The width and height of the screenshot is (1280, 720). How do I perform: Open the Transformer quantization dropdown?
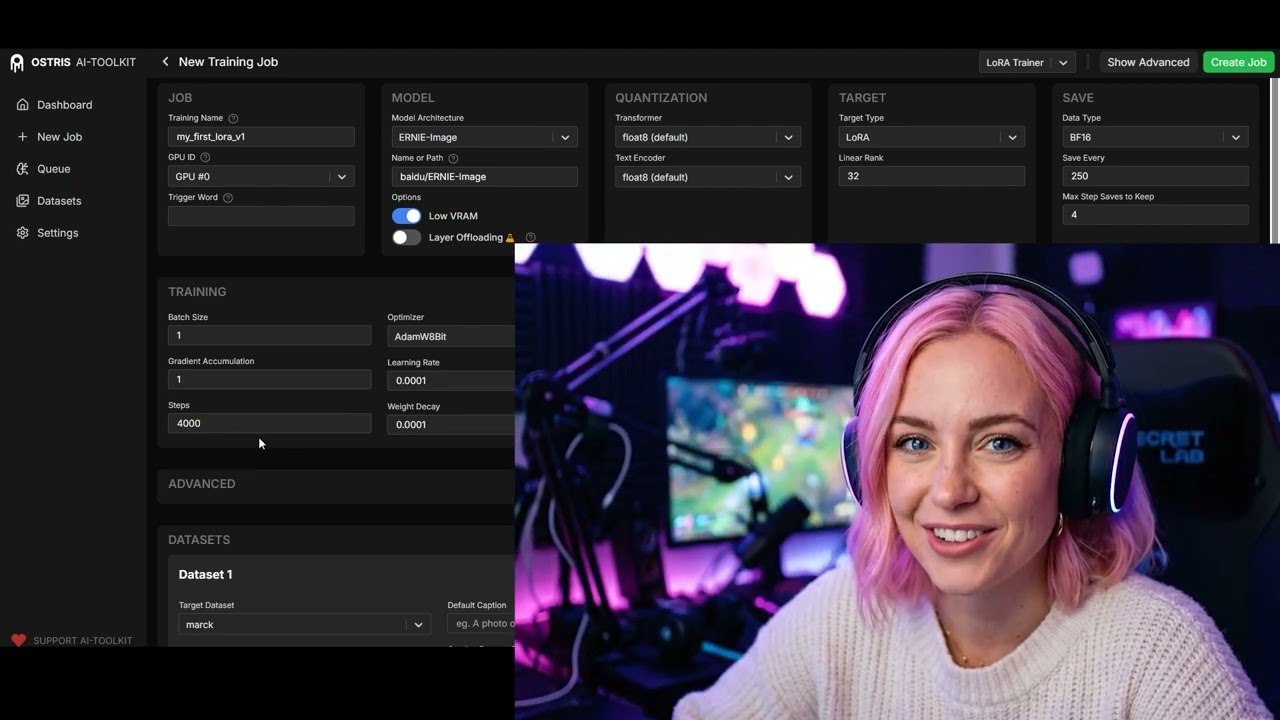[708, 137]
